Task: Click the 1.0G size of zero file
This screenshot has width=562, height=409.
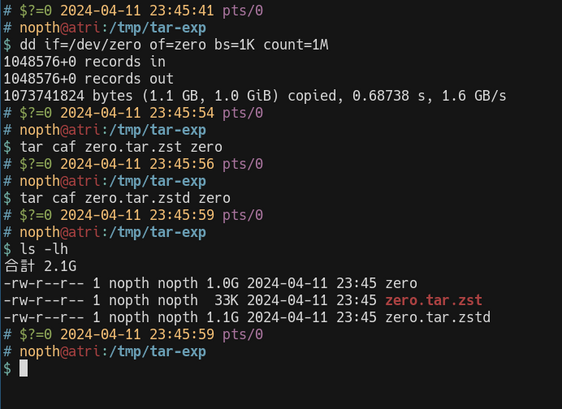Action: pyautogui.click(x=222, y=284)
